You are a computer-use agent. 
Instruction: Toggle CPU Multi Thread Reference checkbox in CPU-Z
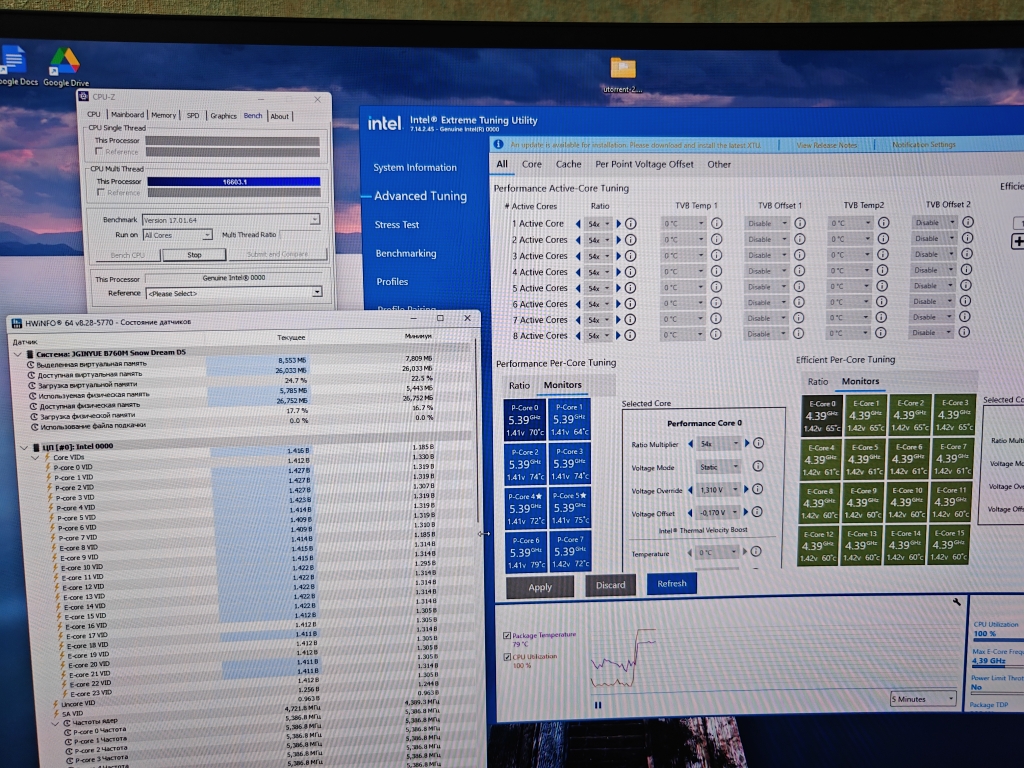pos(101,193)
